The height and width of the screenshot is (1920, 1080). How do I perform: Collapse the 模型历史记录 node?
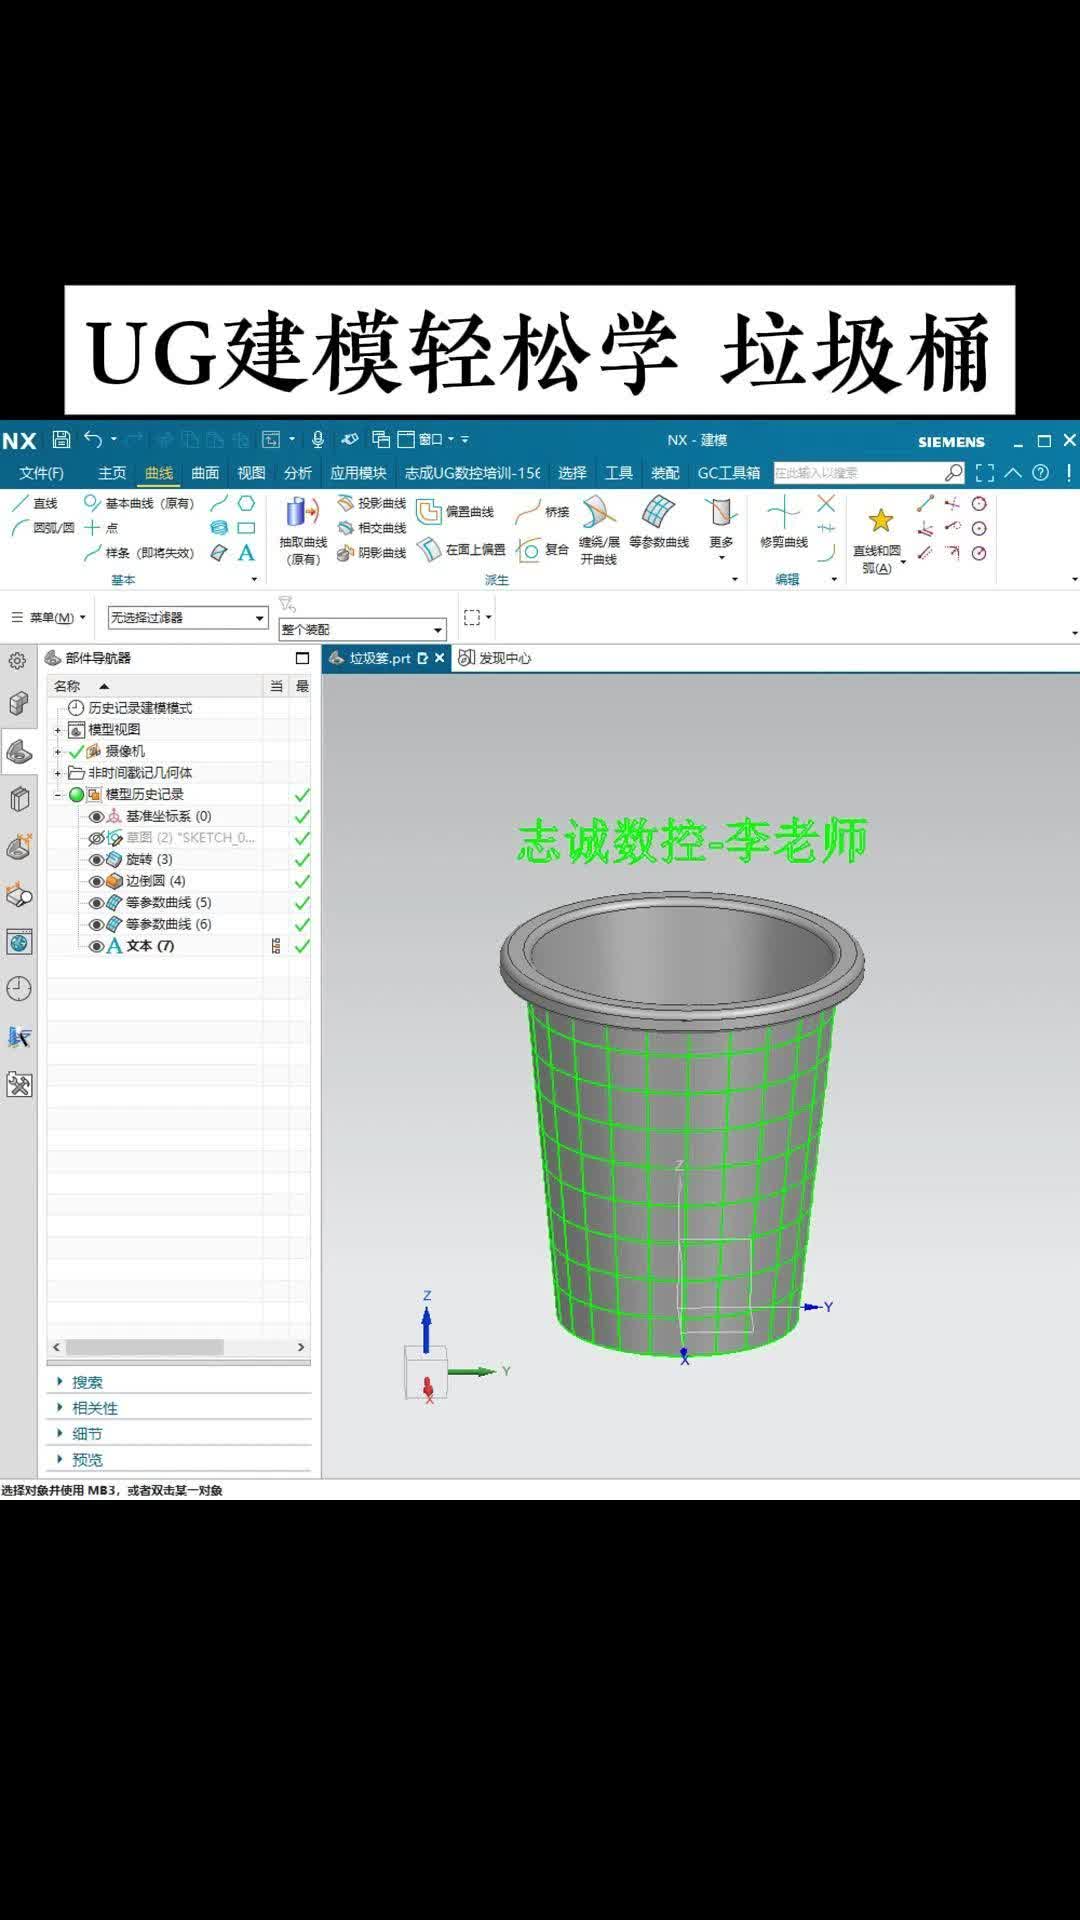tap(58, 795)
